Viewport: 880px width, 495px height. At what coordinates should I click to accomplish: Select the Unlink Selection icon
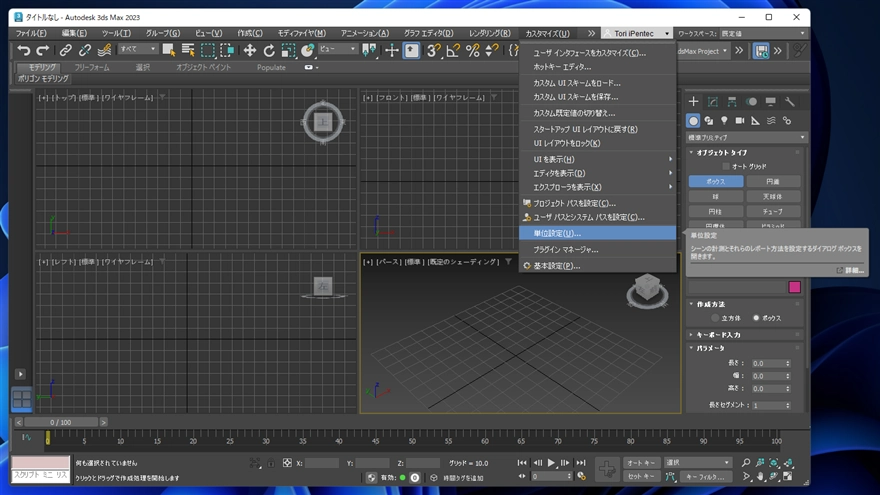tap(85, 51)
